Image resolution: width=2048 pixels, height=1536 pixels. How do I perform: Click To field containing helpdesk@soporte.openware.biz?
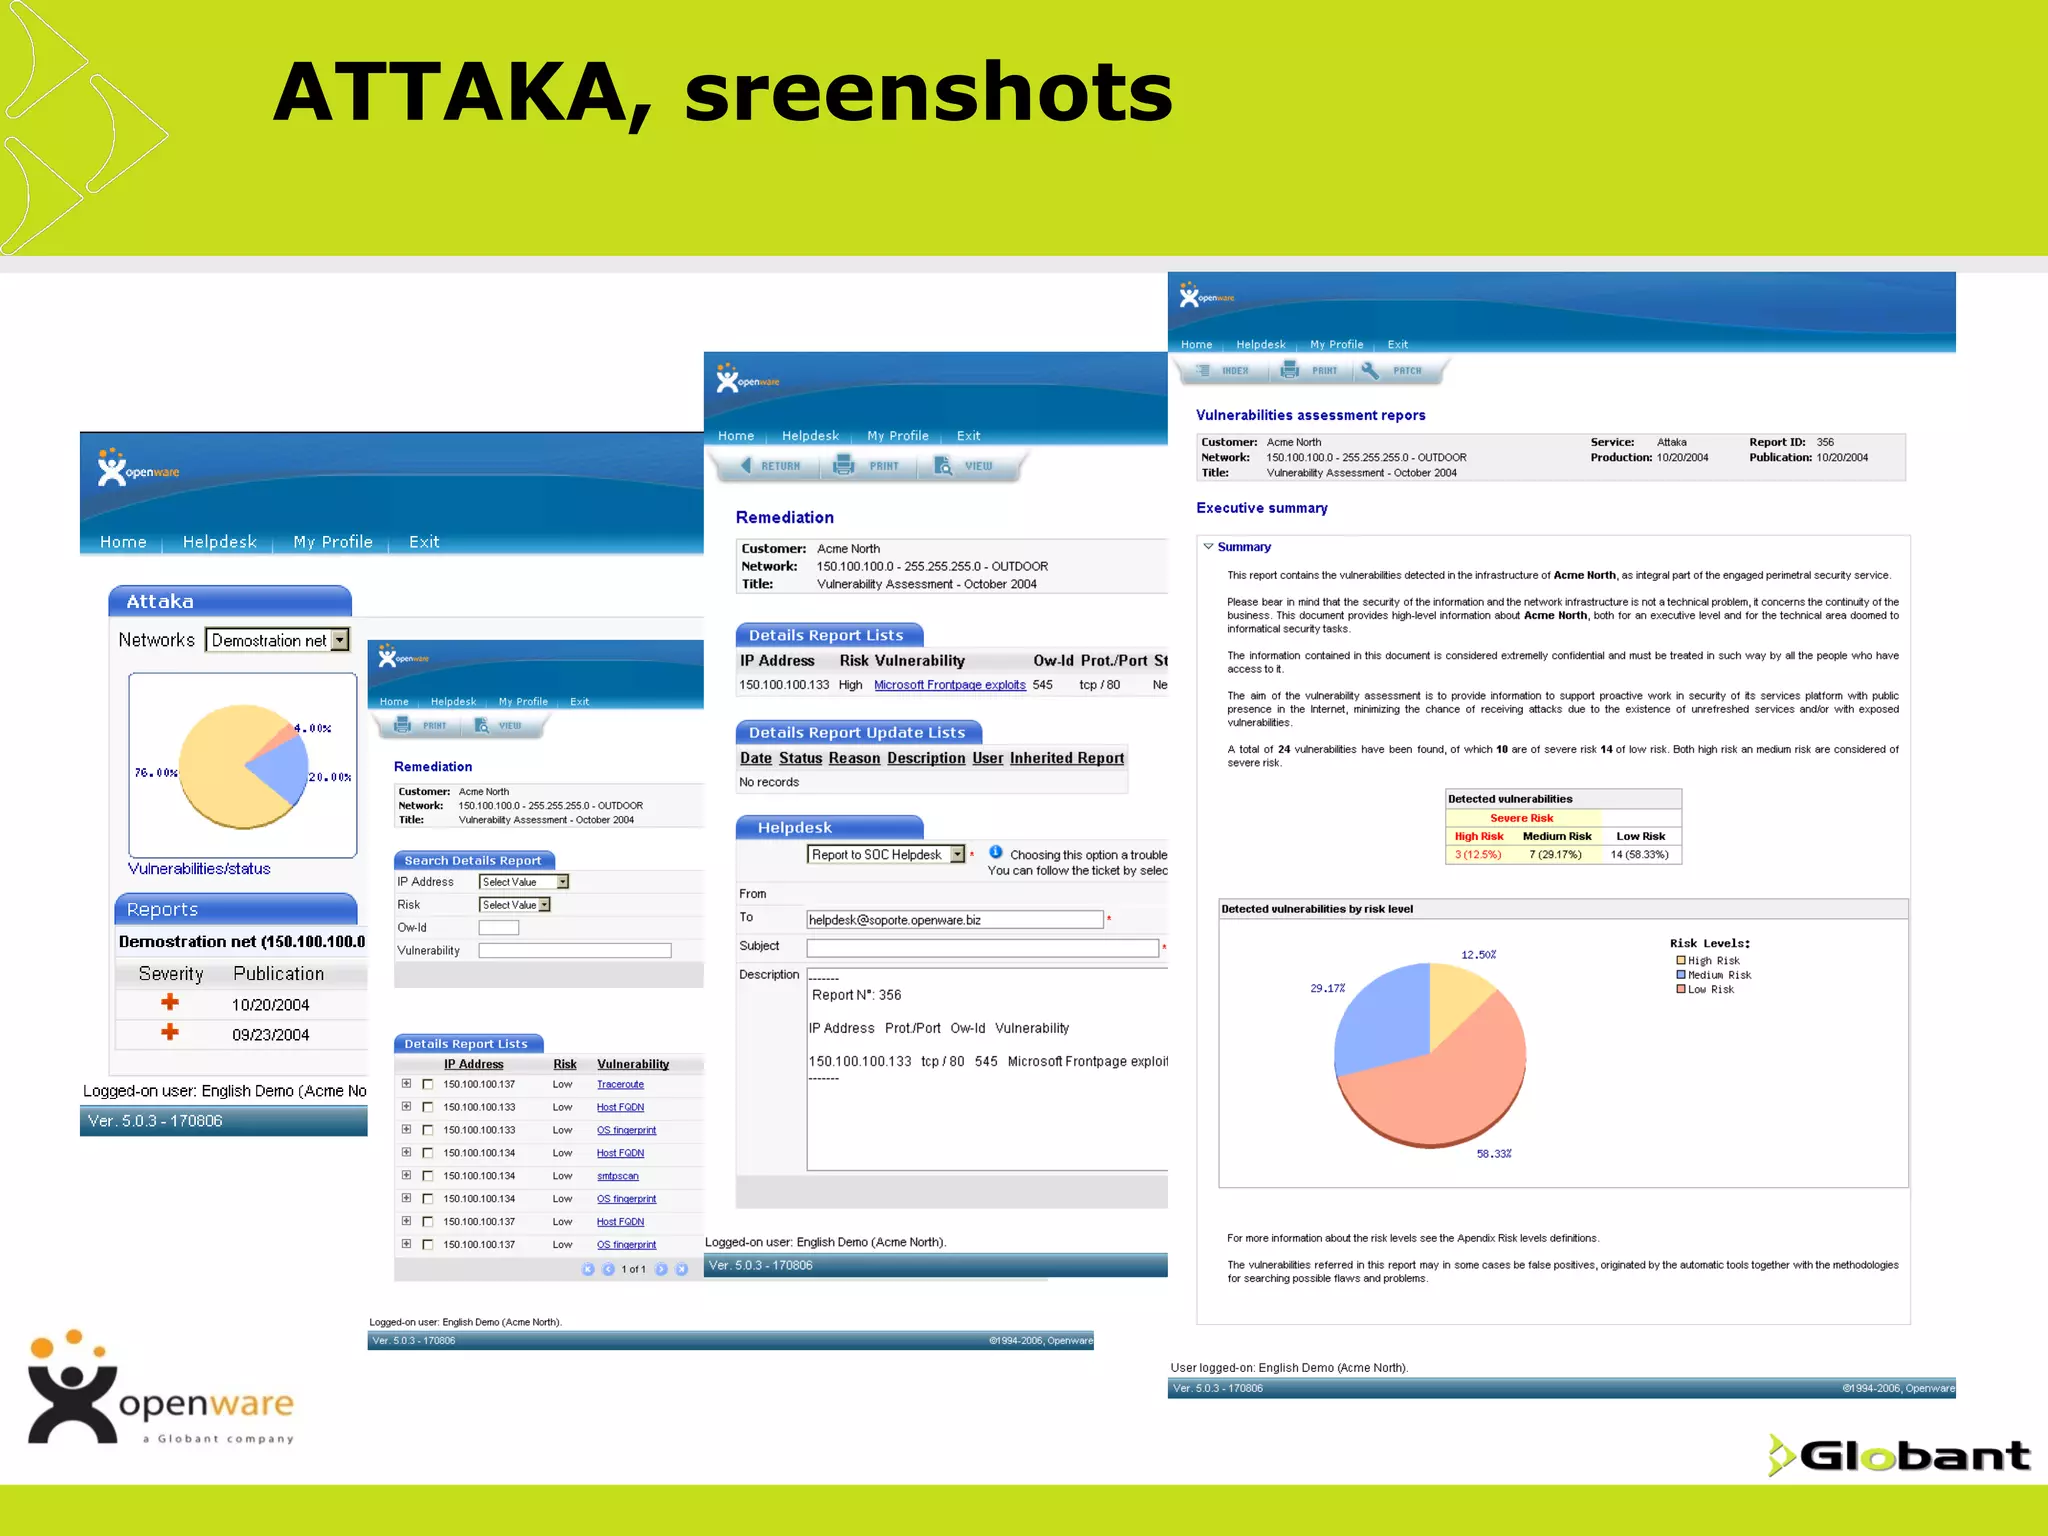[x=955, y=920]
